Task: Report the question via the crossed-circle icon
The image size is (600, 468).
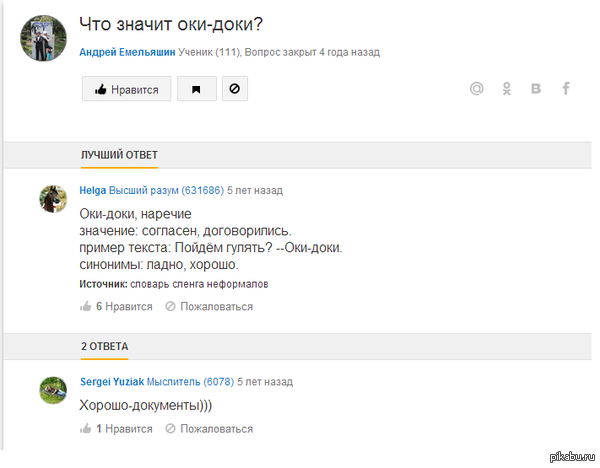Action: pyautogui.click(x=235, y=89)
